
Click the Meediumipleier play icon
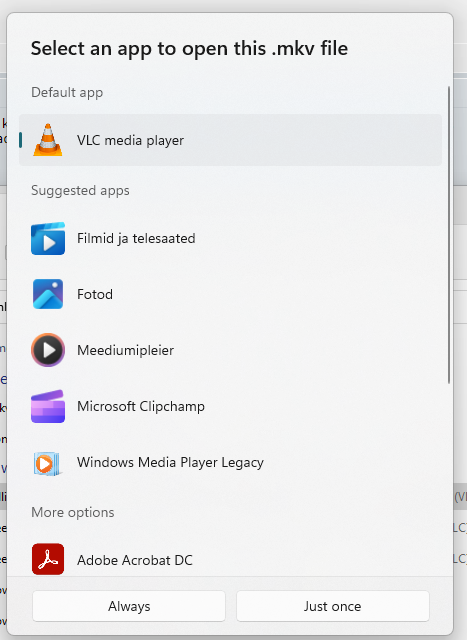(x=48, y=350)
